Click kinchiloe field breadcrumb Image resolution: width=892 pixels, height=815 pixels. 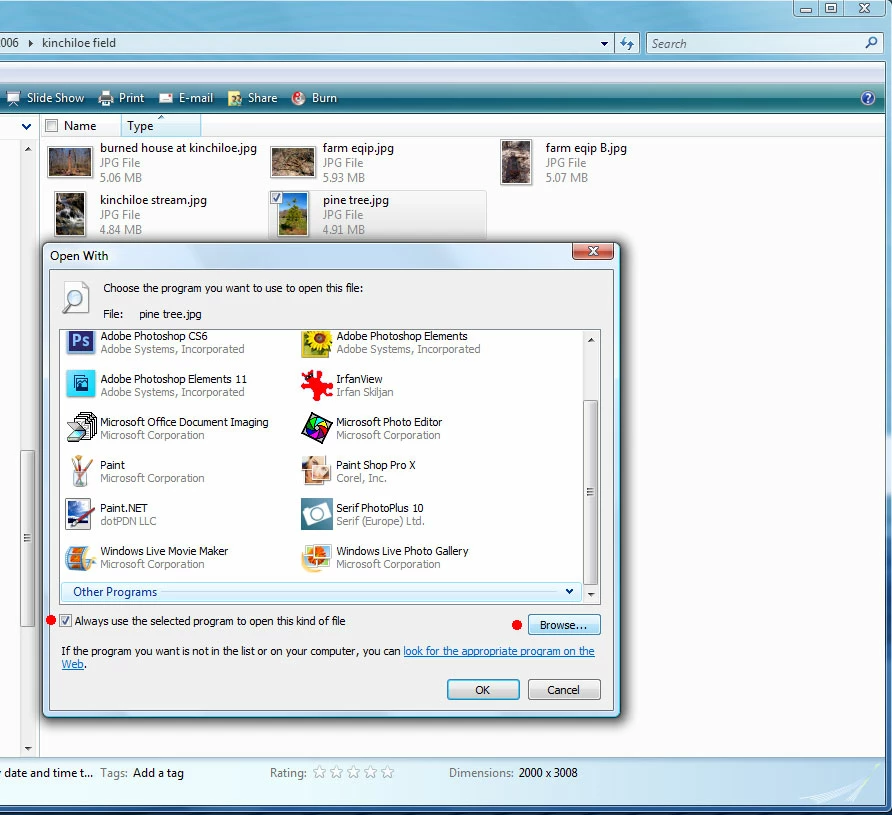coord(79,43)
